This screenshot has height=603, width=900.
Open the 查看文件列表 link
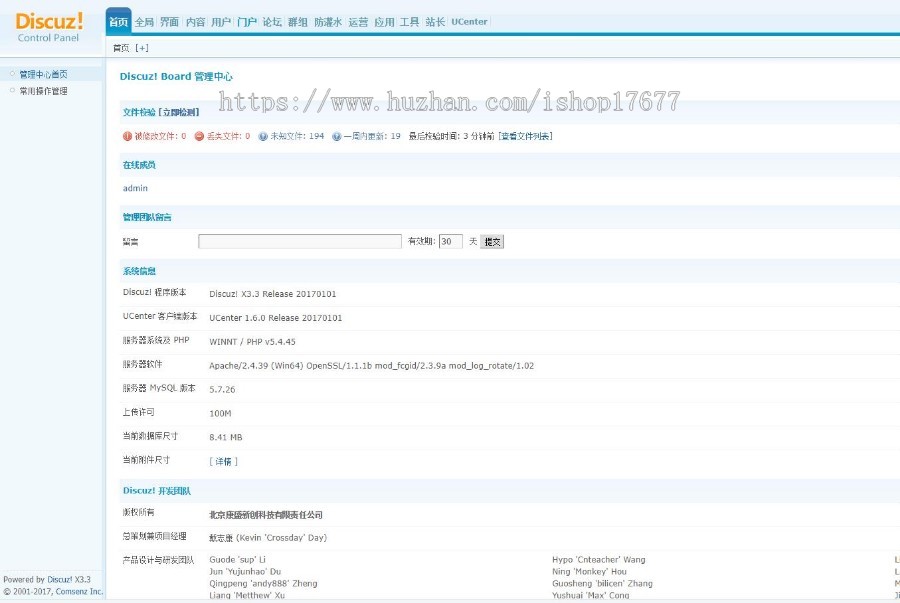pos(525,136)
